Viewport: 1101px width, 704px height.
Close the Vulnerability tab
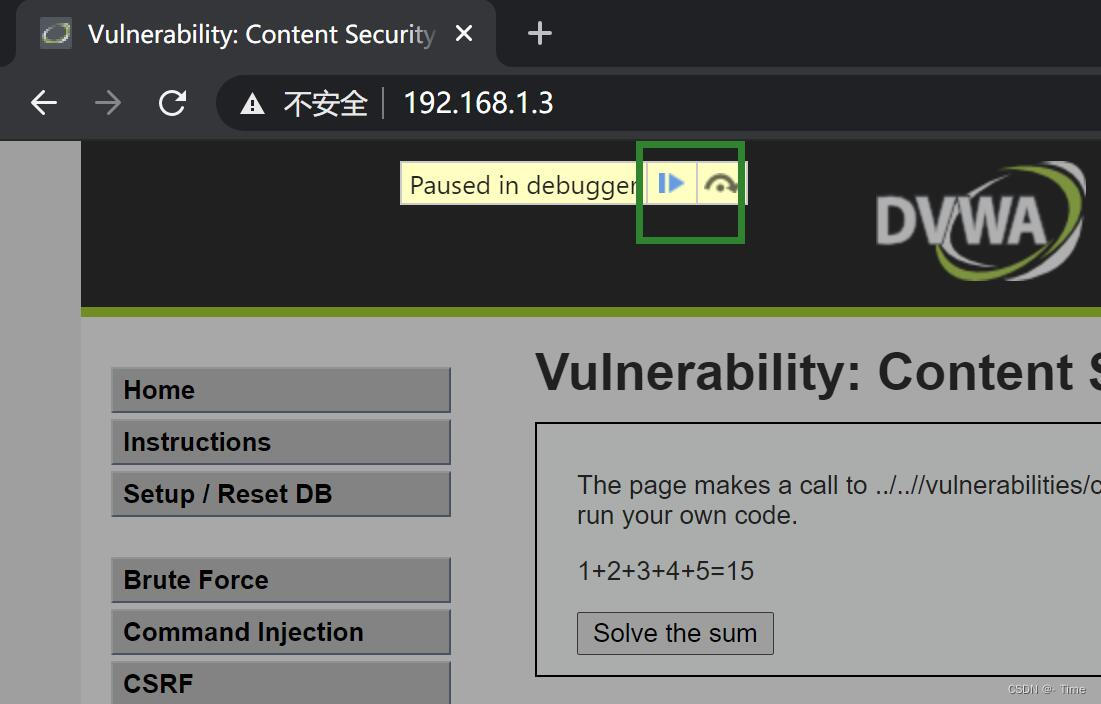(x=463, y=34)
